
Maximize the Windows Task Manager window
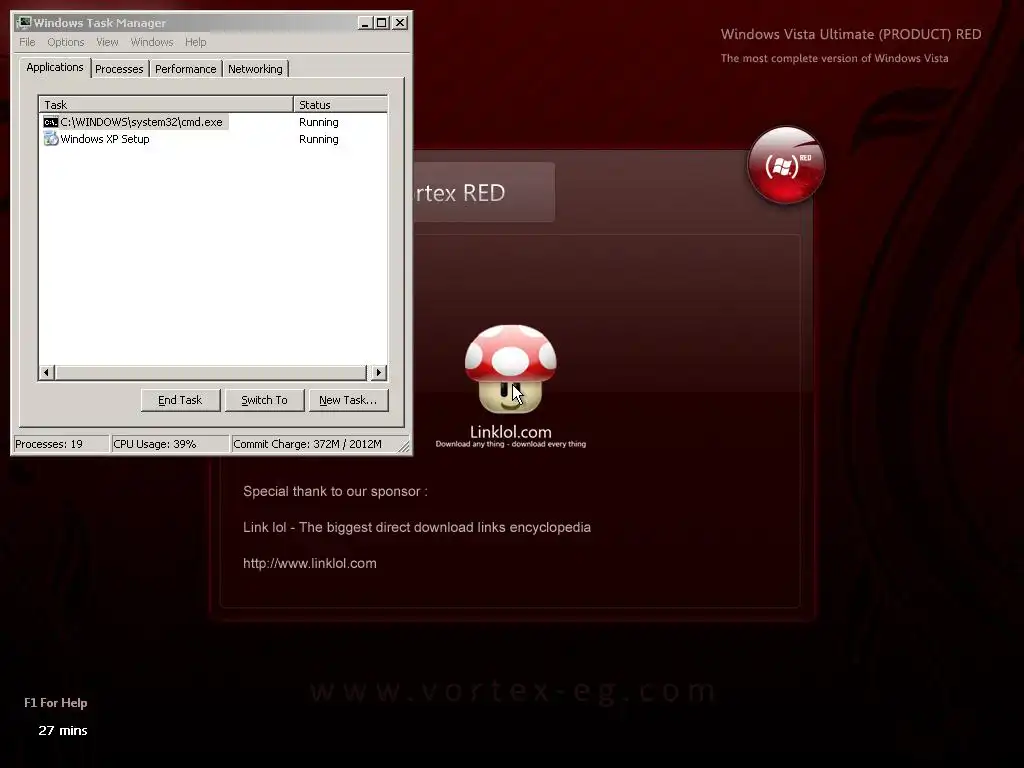pos(381,23)
